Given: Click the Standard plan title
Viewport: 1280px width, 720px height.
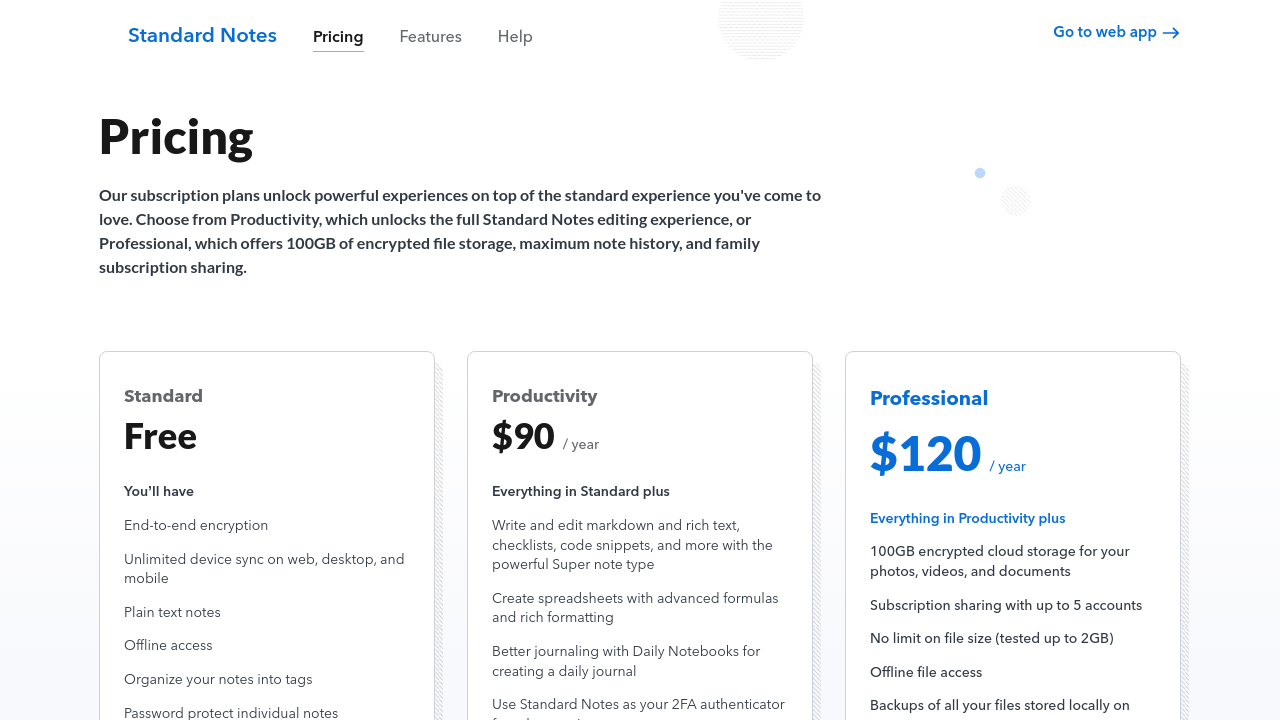Looking at the screenshot, I should 163,396.
